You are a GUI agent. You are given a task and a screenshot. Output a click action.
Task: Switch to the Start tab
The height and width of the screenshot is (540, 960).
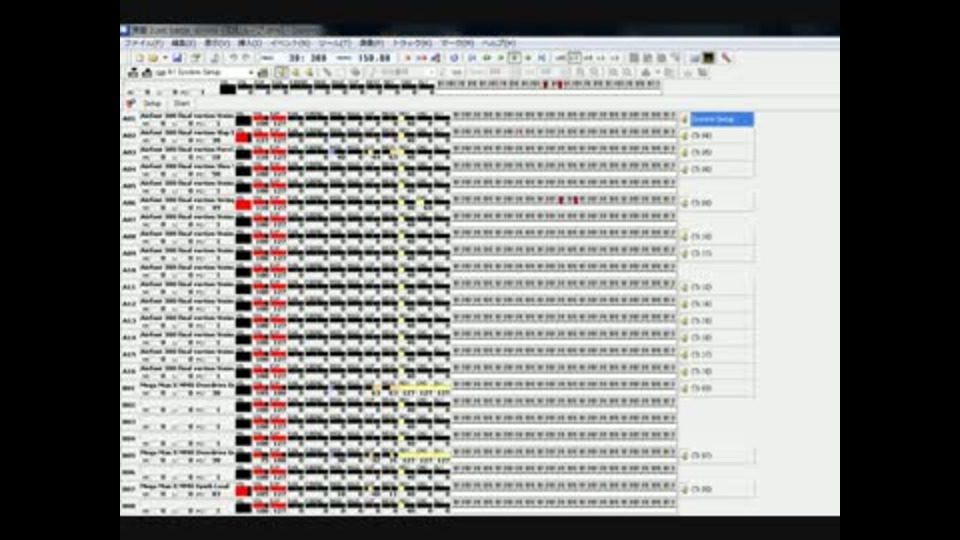pyautogui.click(x=181, y=103)
